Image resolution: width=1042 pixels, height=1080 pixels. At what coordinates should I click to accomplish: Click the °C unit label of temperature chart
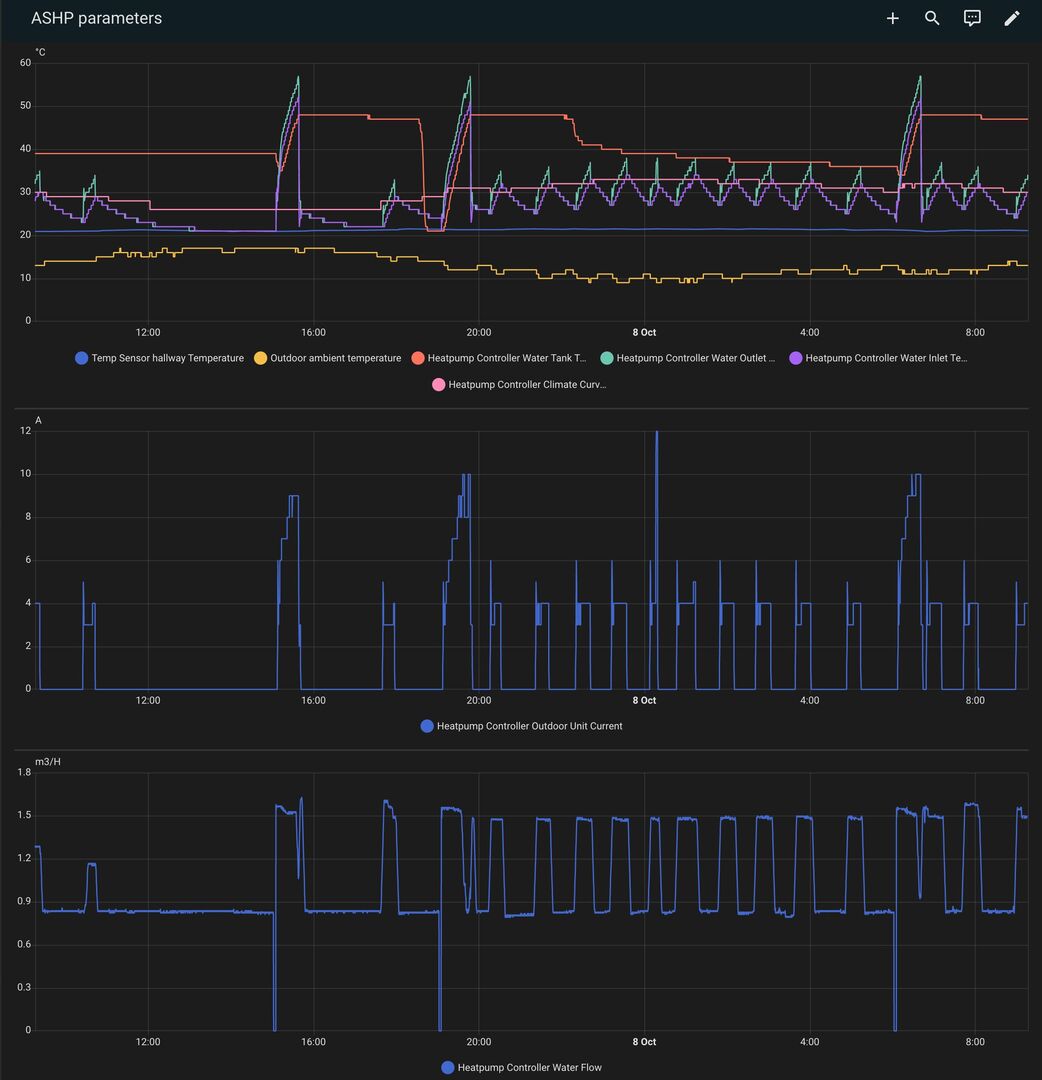40,52
